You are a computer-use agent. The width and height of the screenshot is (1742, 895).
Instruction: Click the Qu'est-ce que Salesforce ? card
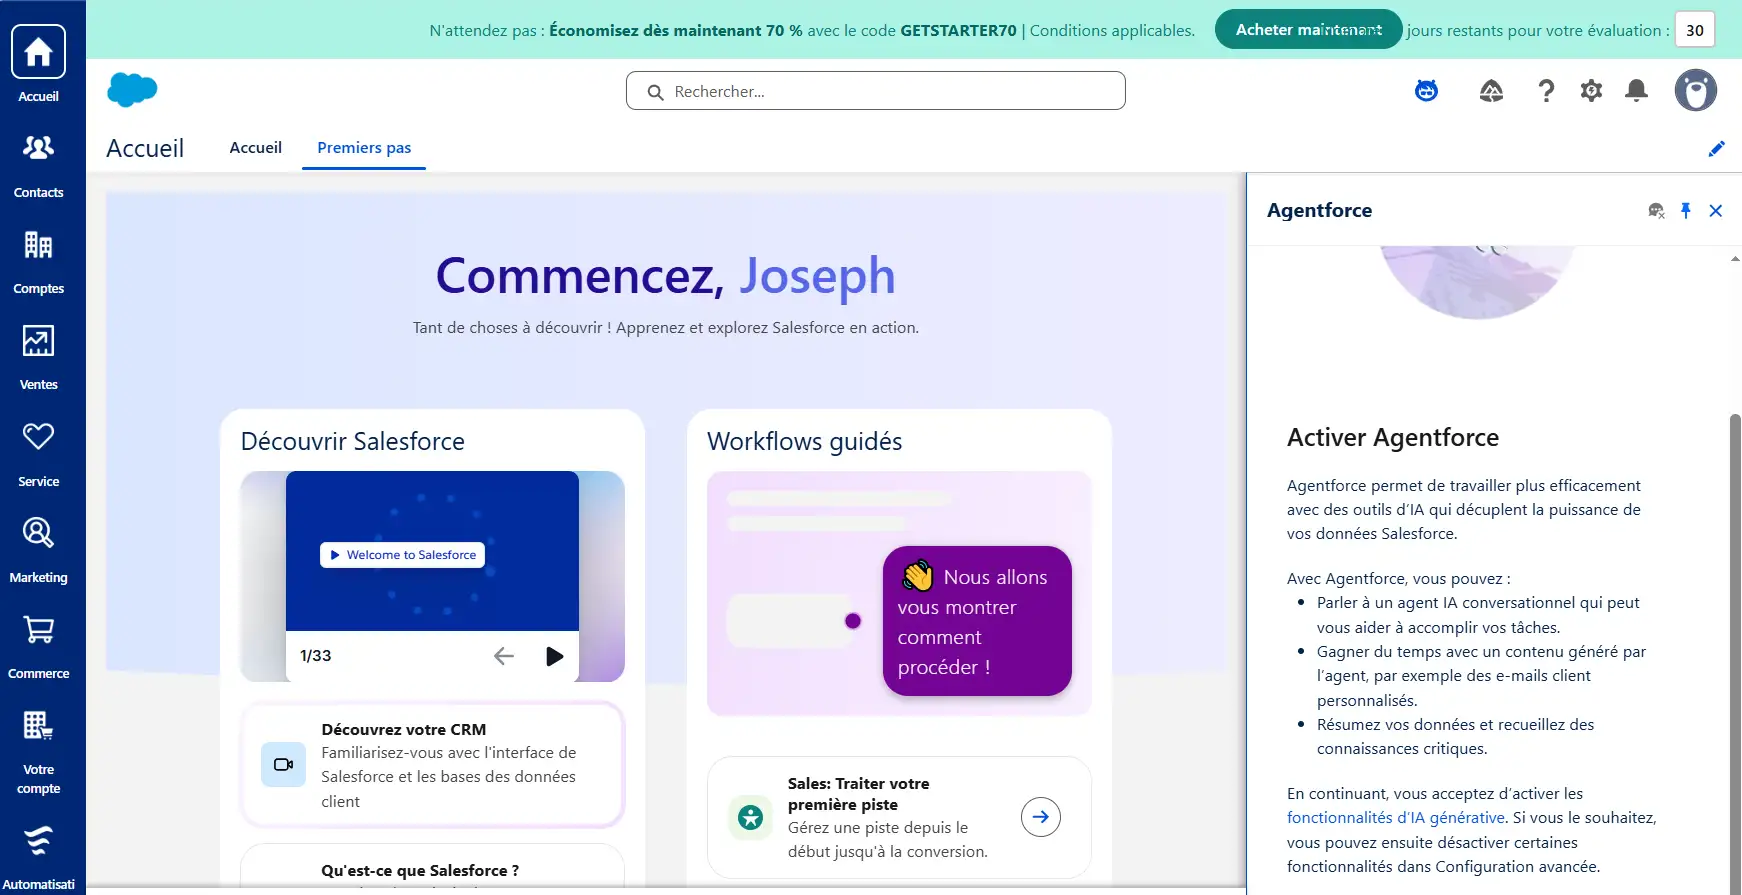click(x=433, y=868)
